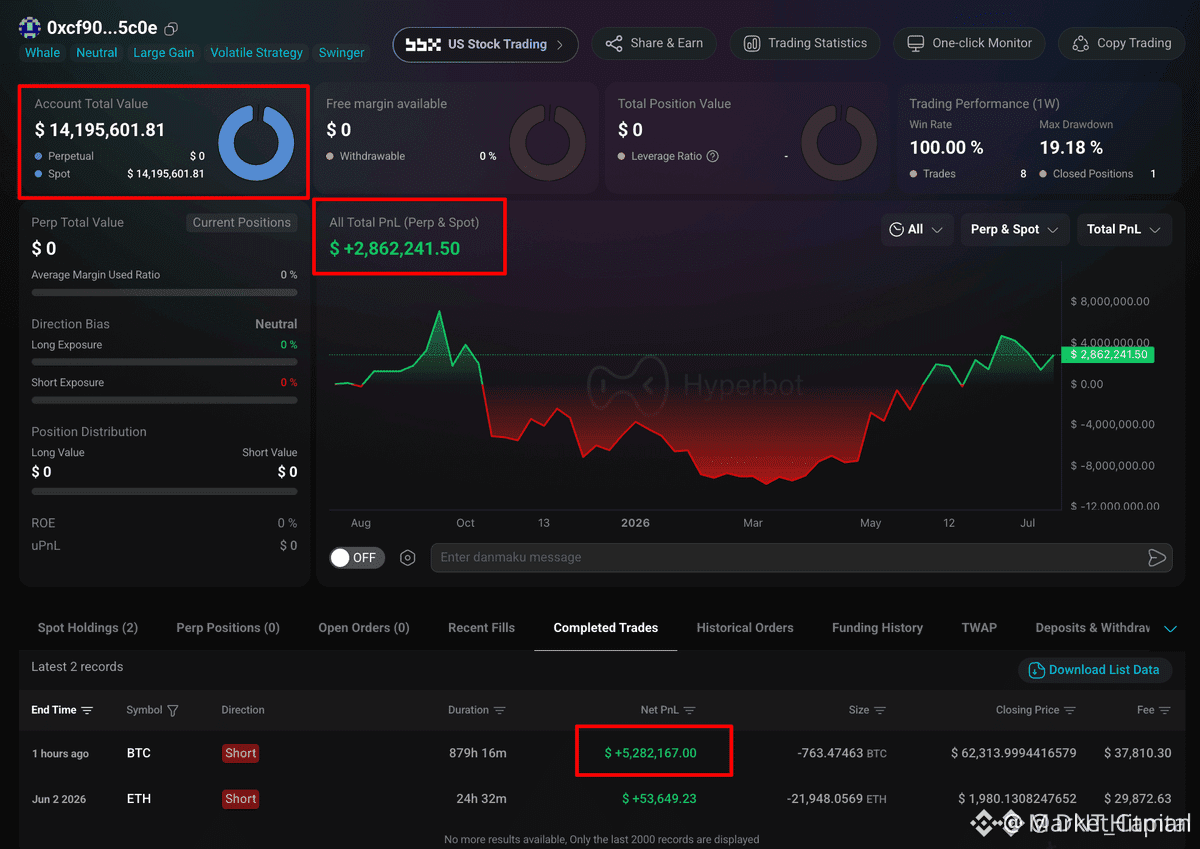Image resolution: width=1200 pixels, height=849 pixels.
Task: Open Trading Statistics
Action: (805, 44)
